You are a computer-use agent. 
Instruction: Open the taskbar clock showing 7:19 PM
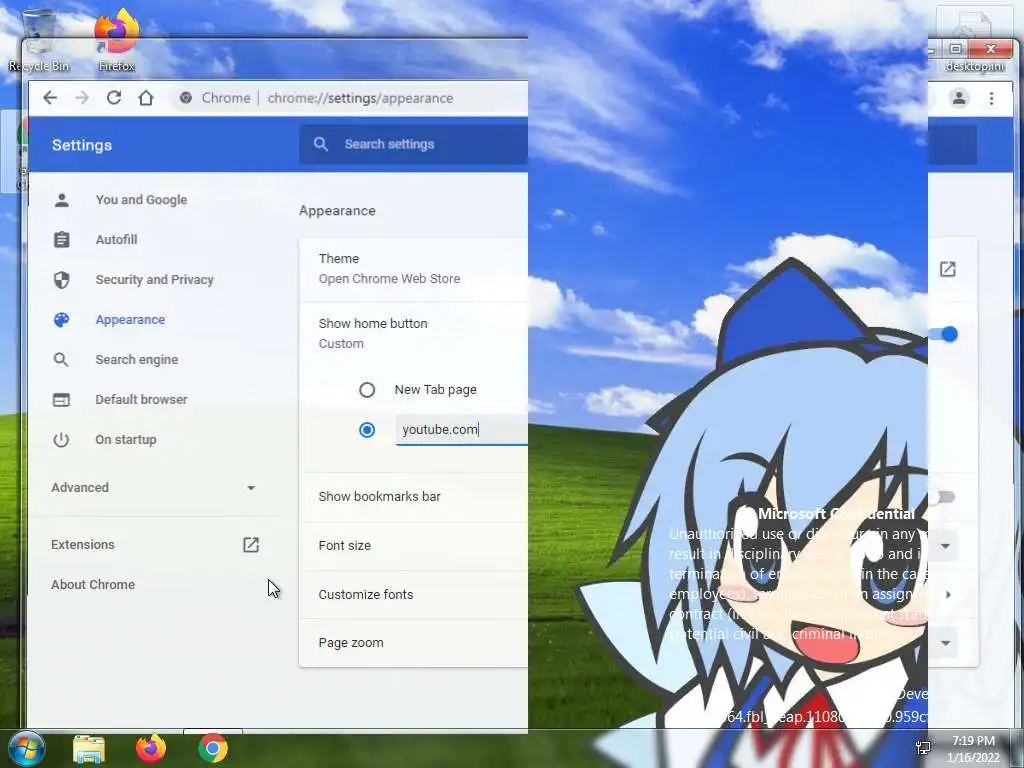[x=973, y=749]
